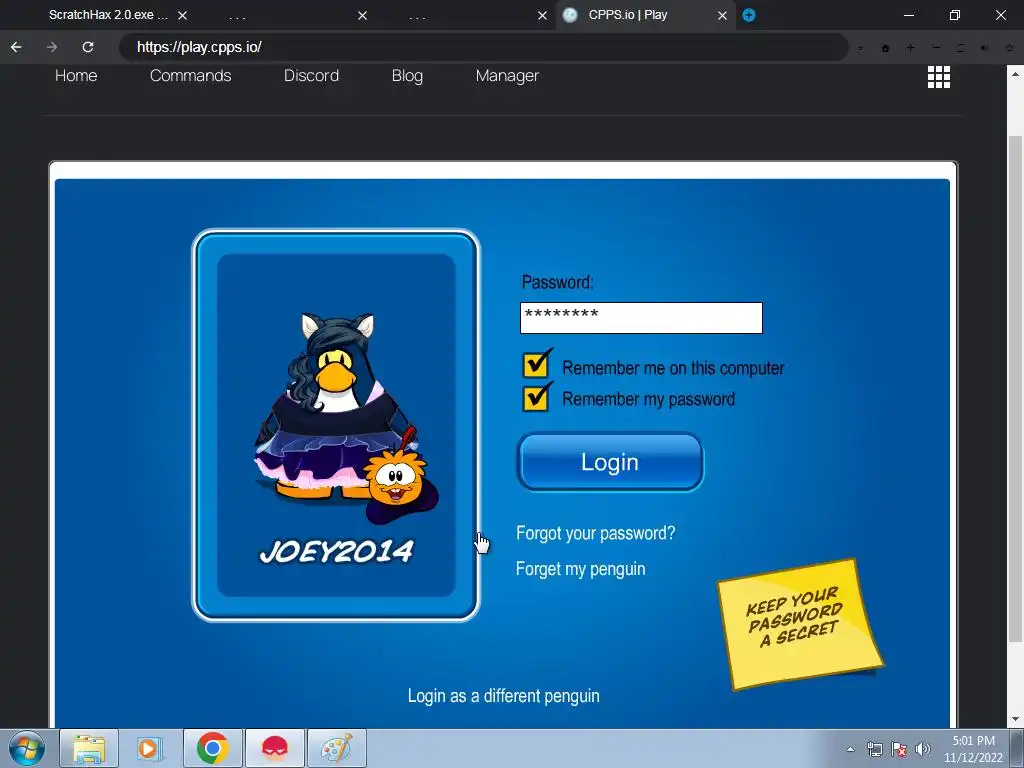Open the nine-square grid menu icon
This screenshot has width=1024, height=768.
point(938,77)
